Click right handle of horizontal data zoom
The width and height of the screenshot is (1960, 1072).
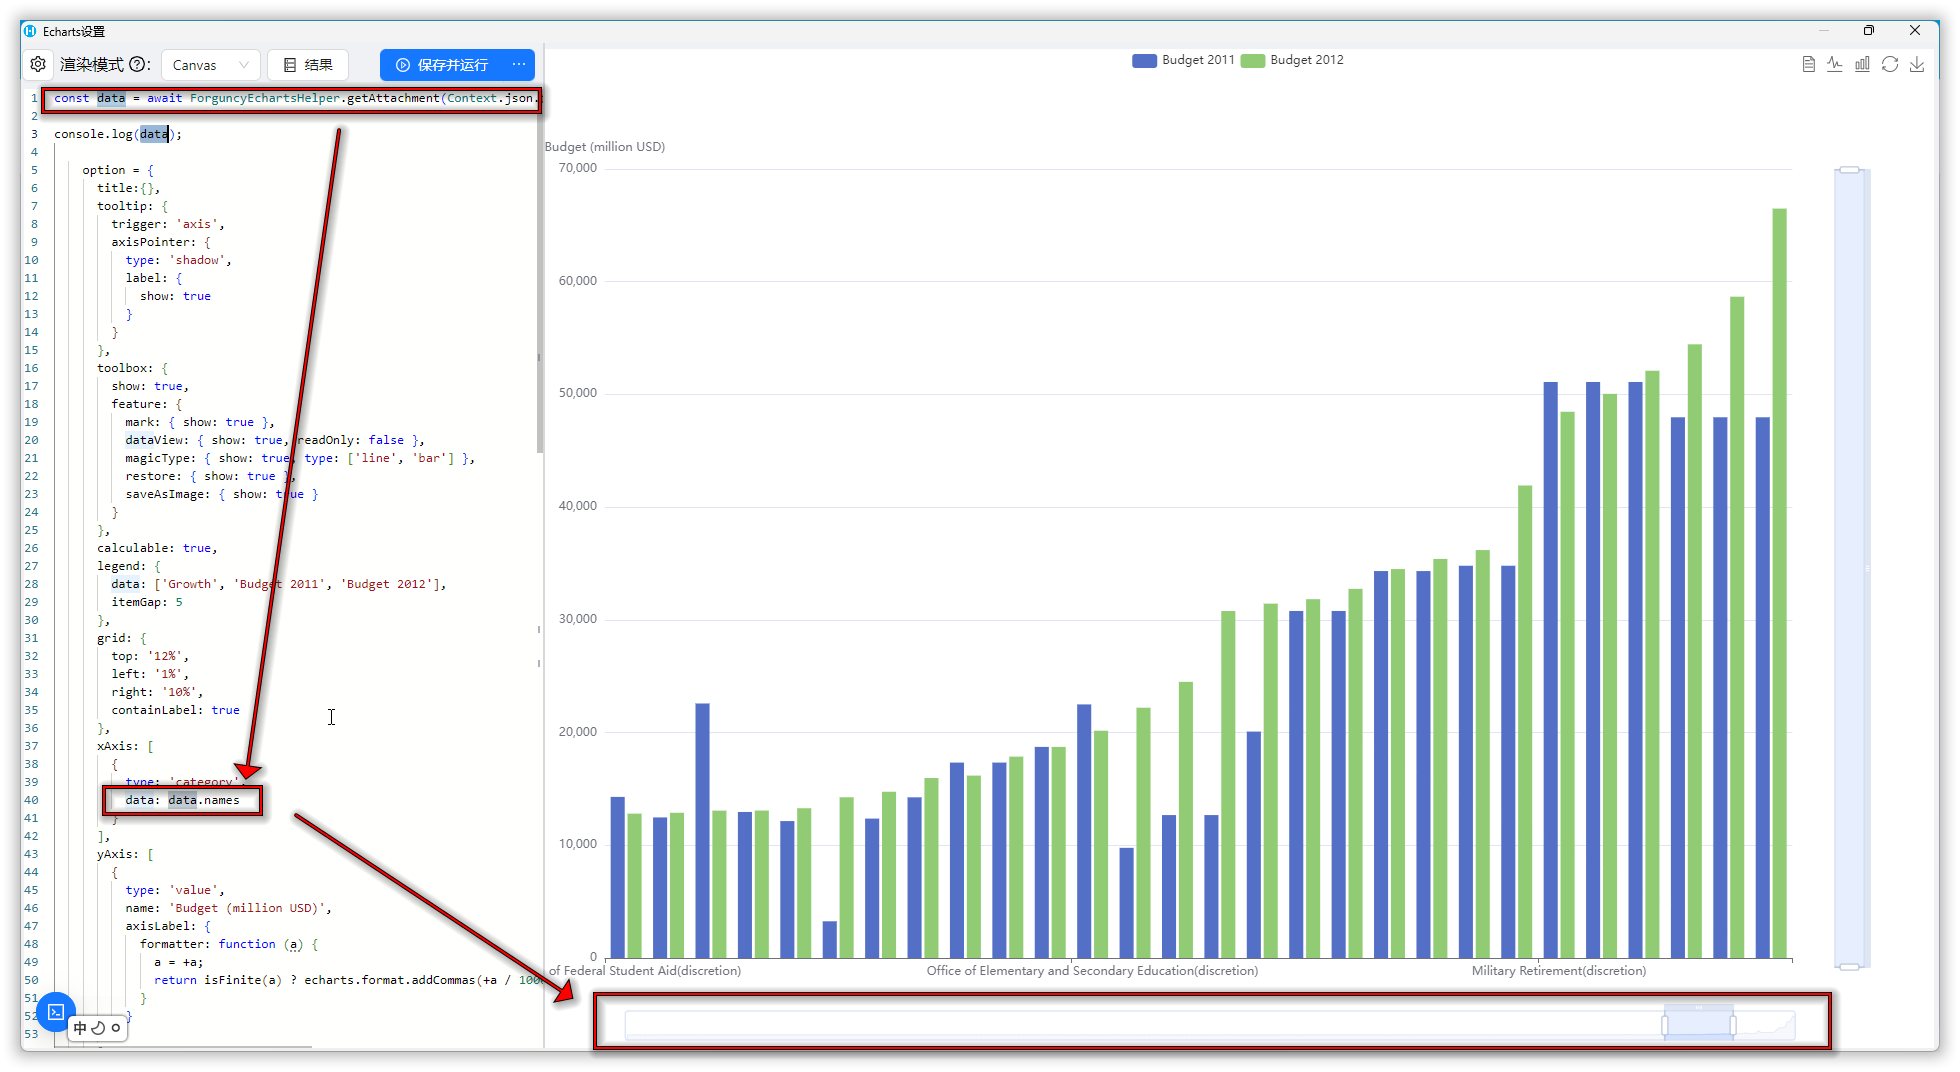1733,1025
